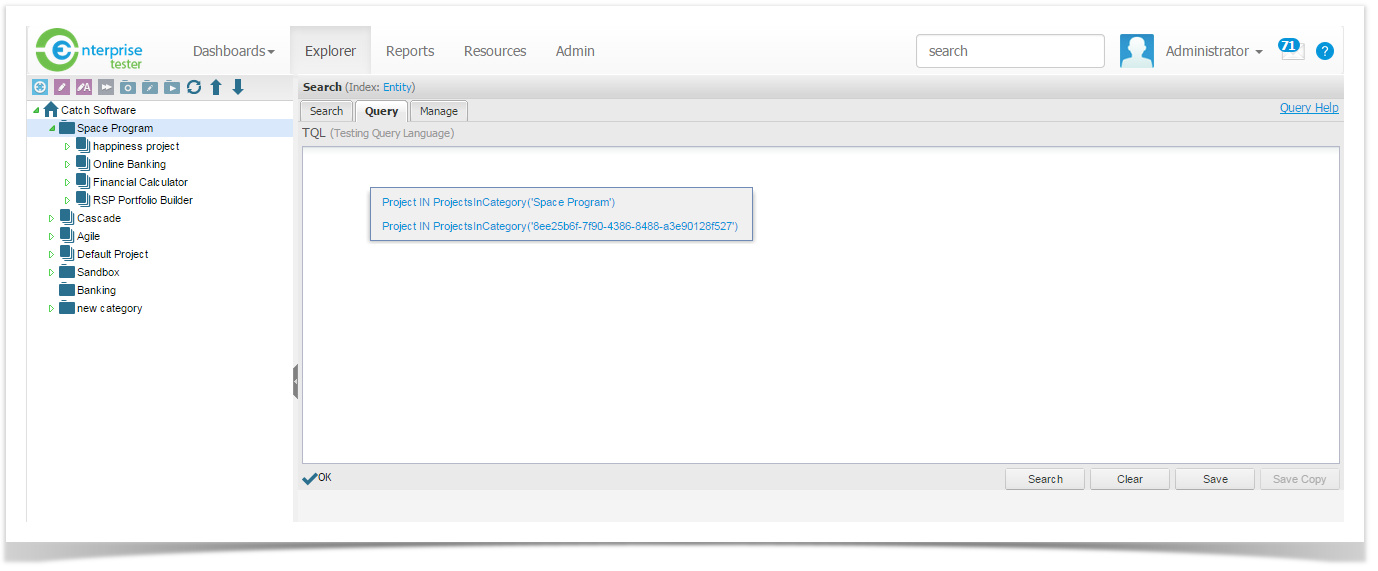Click the purple pencil edit icon
The width and height of the screenshot is (1378, 571).
coord(62,88)
